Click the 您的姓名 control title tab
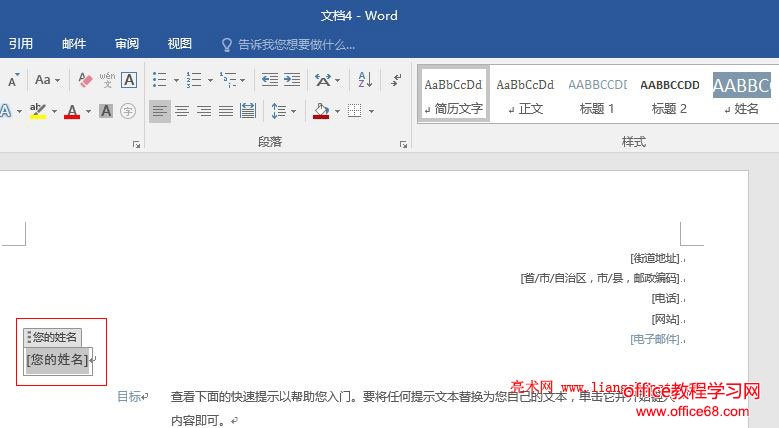Viewport: 779px width, 428px height. coord(52,337)
